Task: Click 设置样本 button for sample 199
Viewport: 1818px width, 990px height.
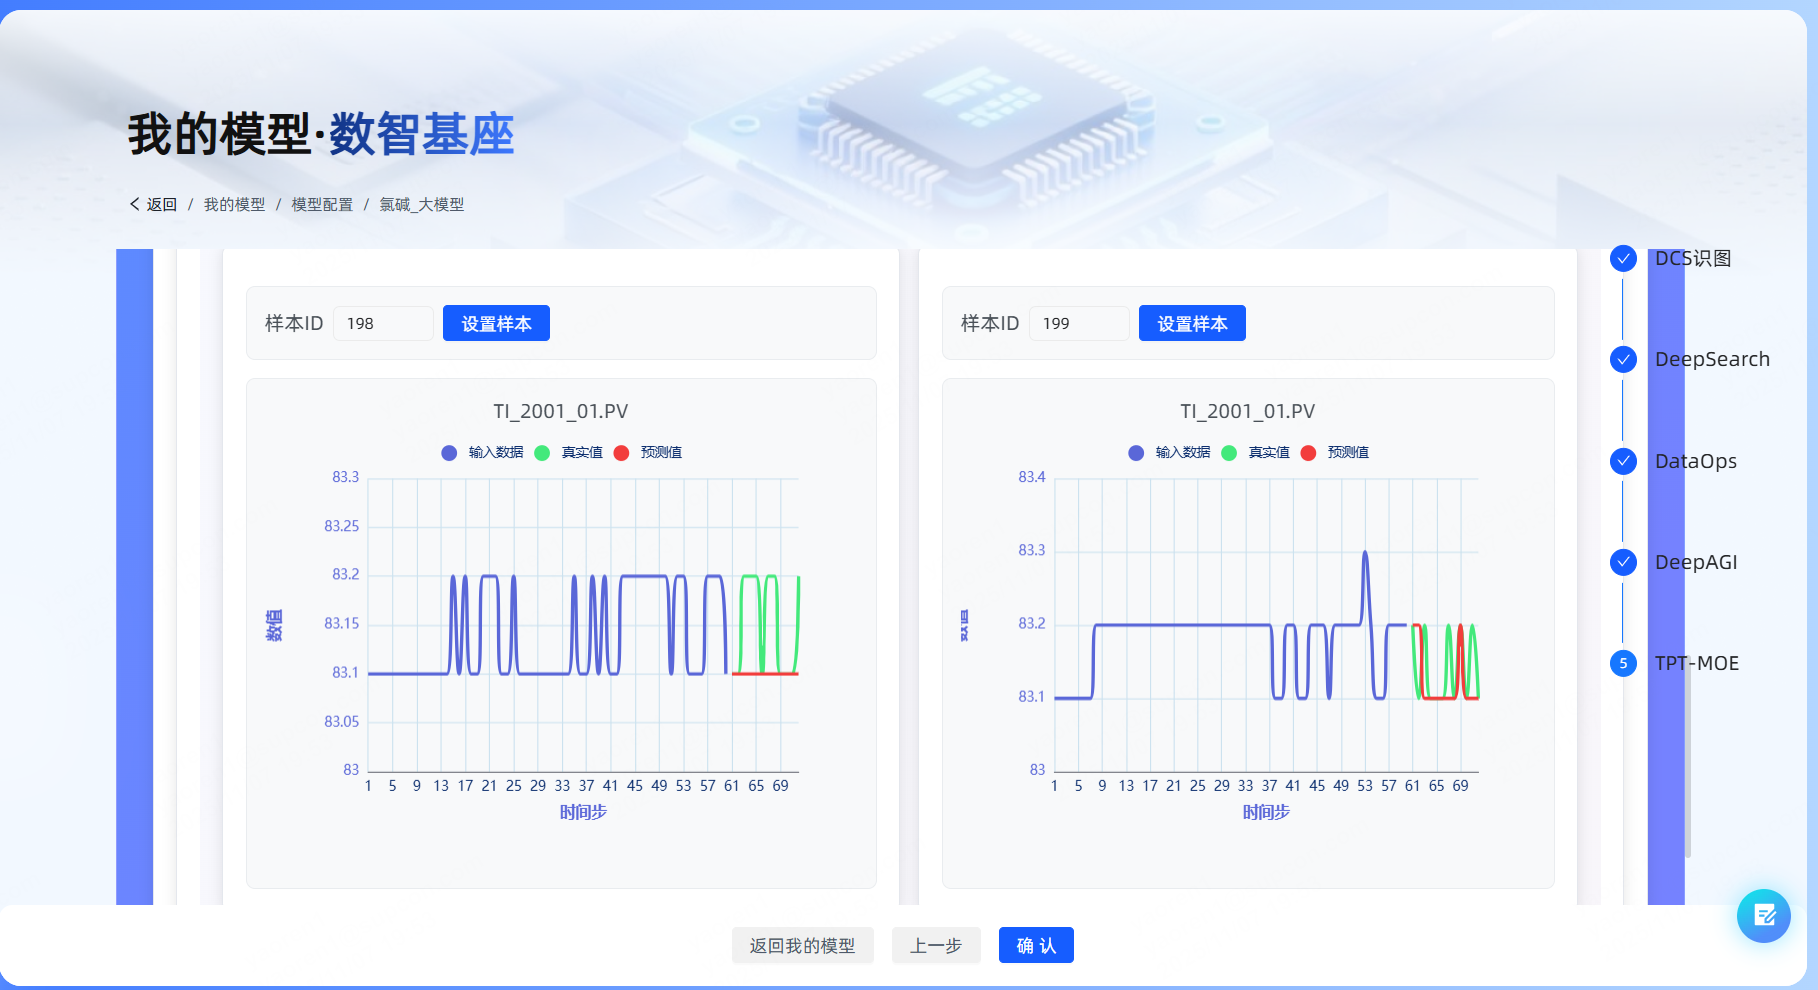Action: pos(1192,323)
